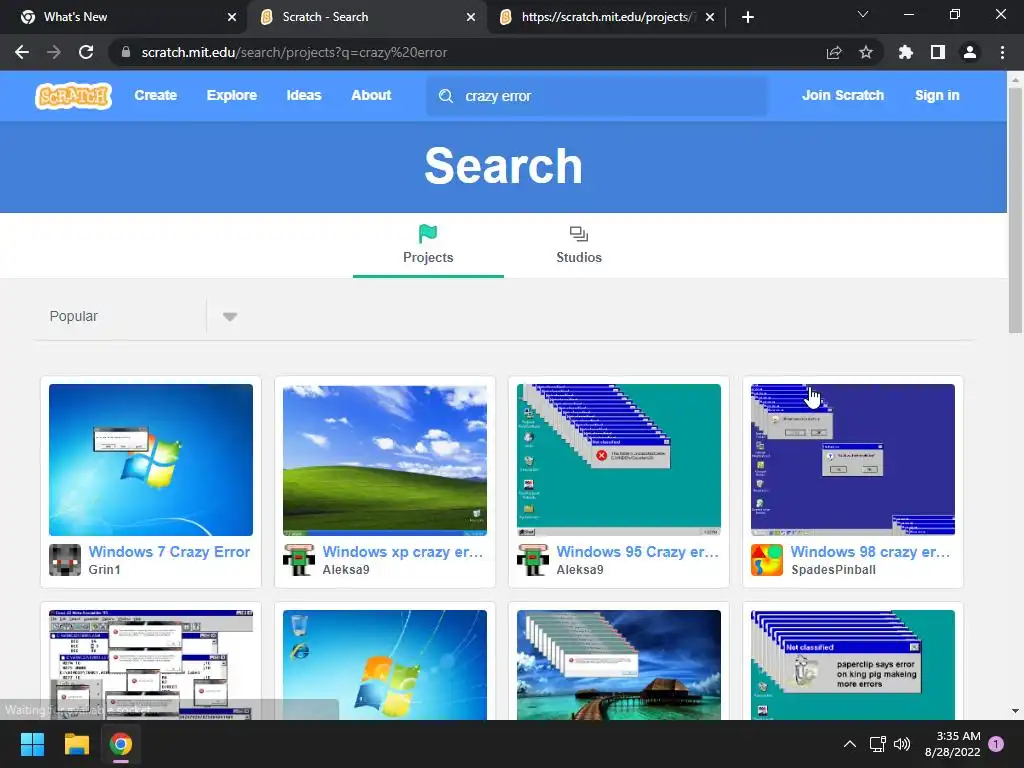Image resolution: width=1024 pixels, height=768 pixels.
Task: Open the Windows xp green hill thumbnail
Action: [385, 460]
